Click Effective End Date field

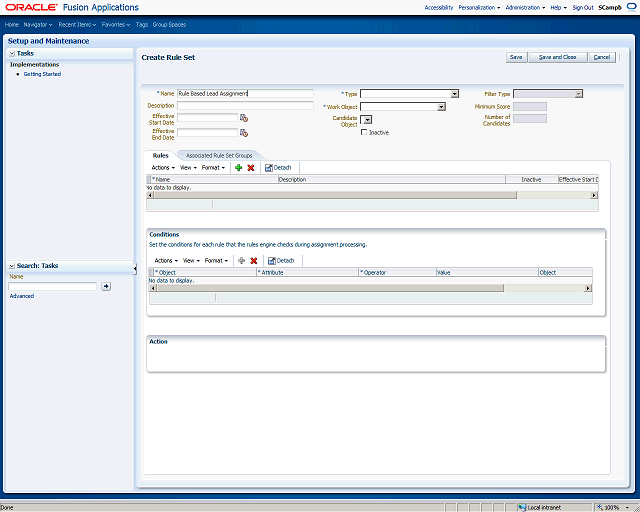pos(207,133)
